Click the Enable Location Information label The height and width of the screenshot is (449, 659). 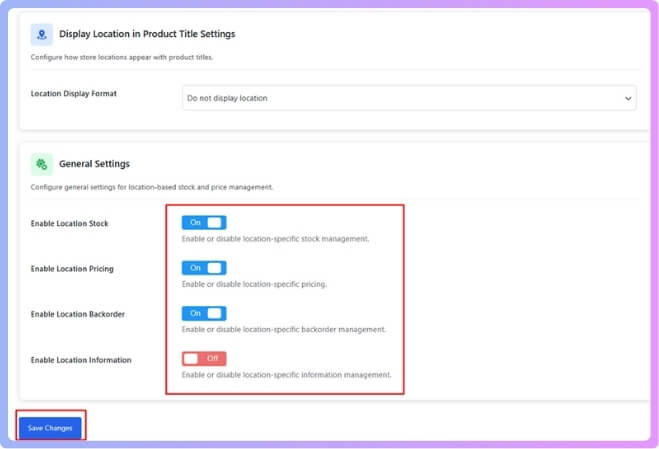[81, 360]
